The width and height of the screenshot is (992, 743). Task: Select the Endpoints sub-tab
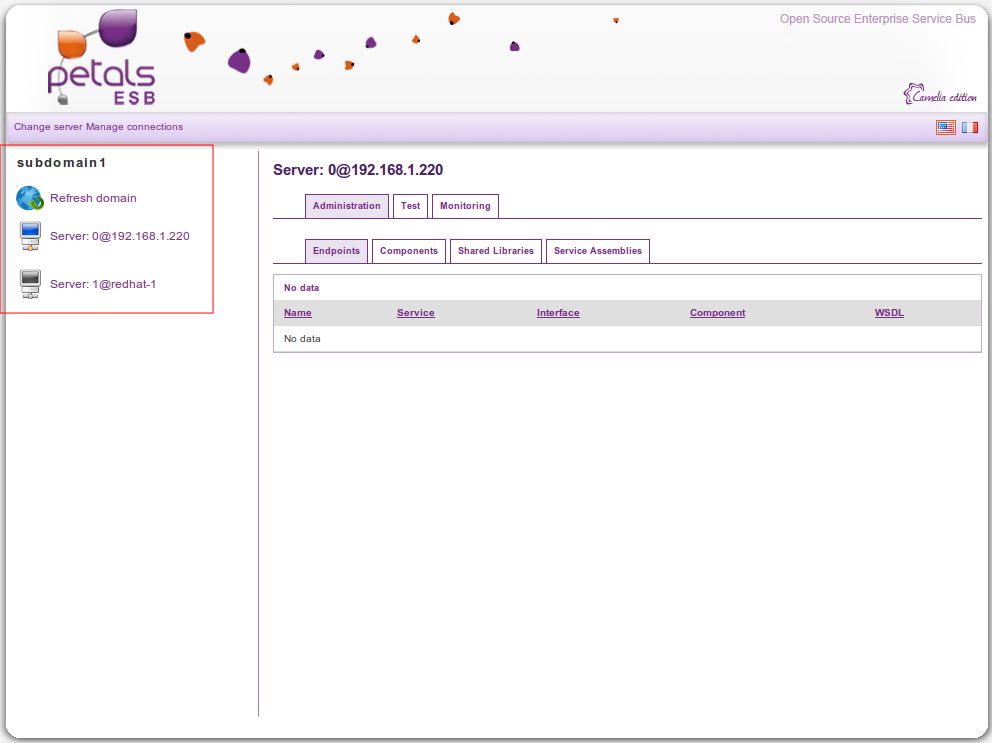[x=336, y=251]
